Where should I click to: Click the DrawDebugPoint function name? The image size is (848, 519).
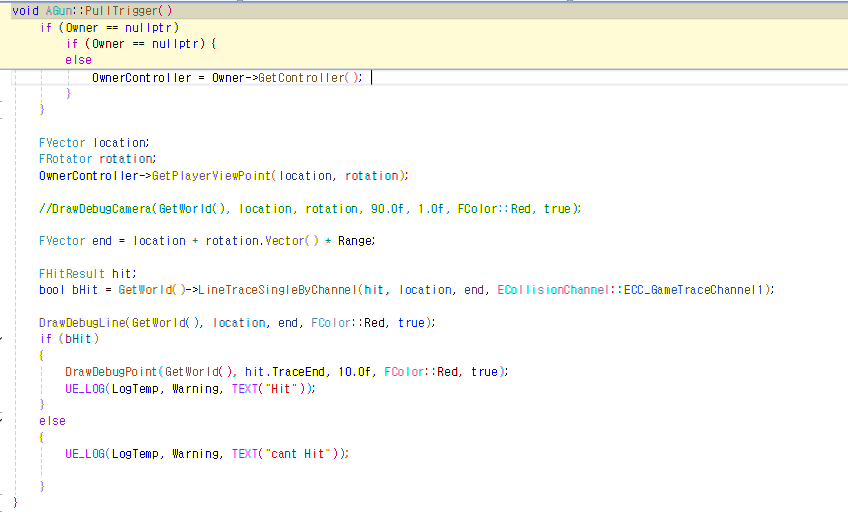pos(111,371)
